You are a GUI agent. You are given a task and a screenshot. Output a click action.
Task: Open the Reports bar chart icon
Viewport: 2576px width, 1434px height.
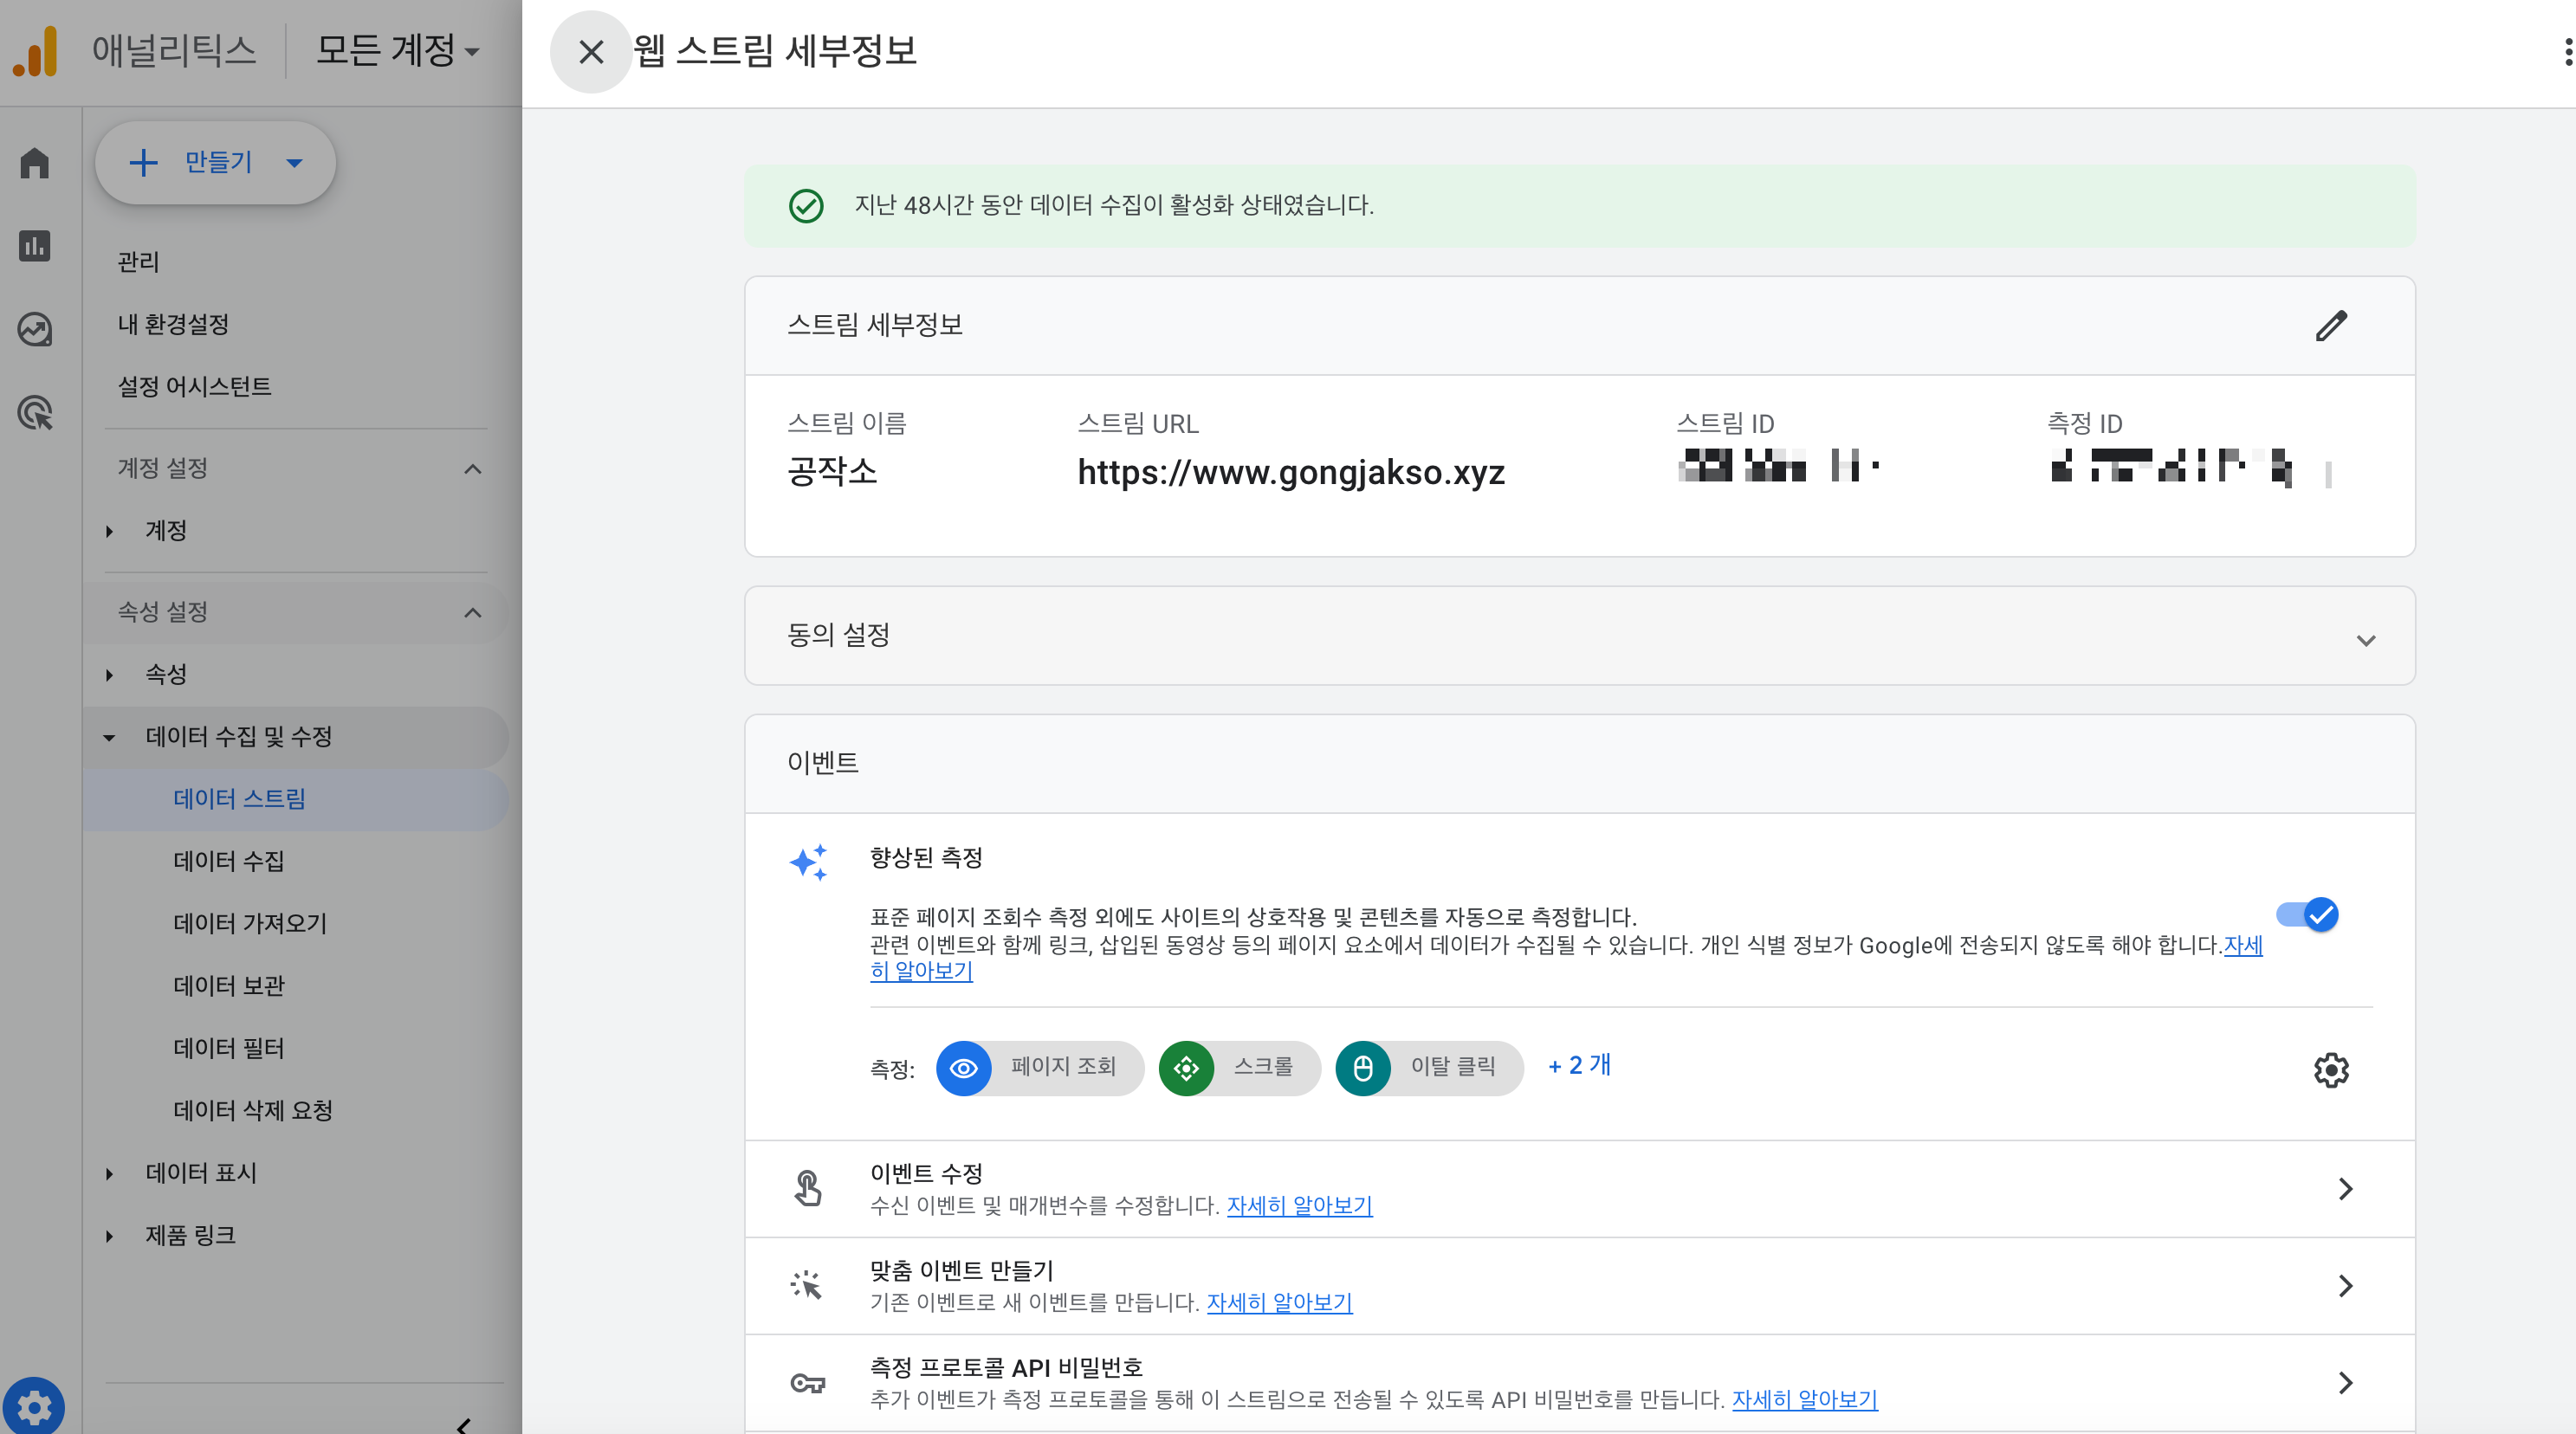click(x=35, y=246)
